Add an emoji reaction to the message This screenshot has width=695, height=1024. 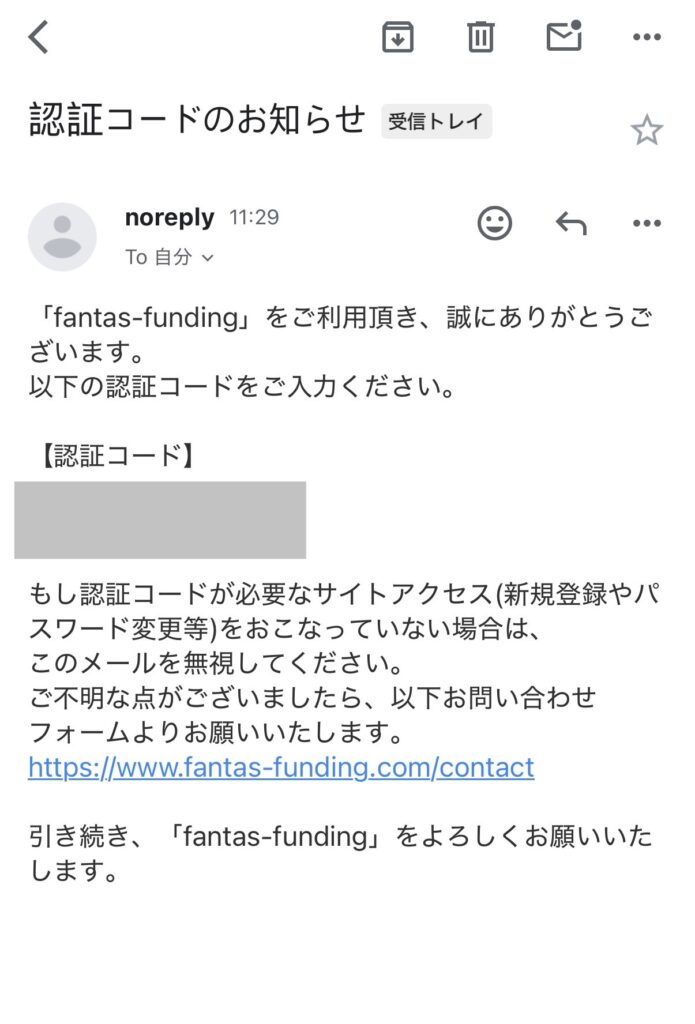coord(494,223)
